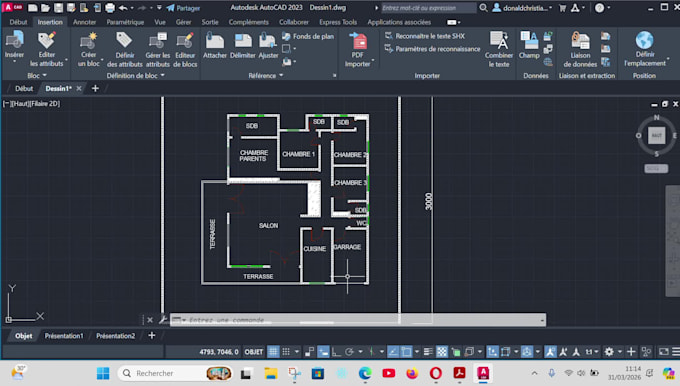
Task: Select the Délimiter tool
Action: (243, 46)
